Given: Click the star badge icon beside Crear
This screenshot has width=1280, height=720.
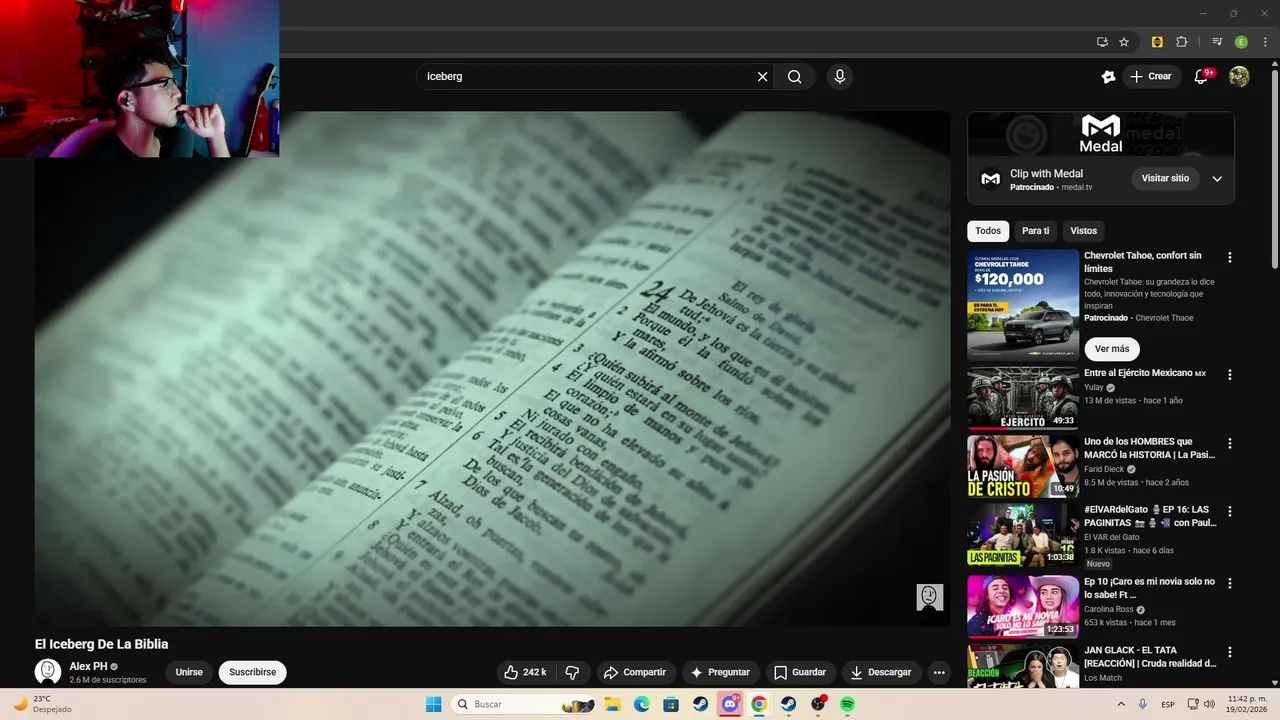Looking at the screenshot, I should click(1108, 76).
